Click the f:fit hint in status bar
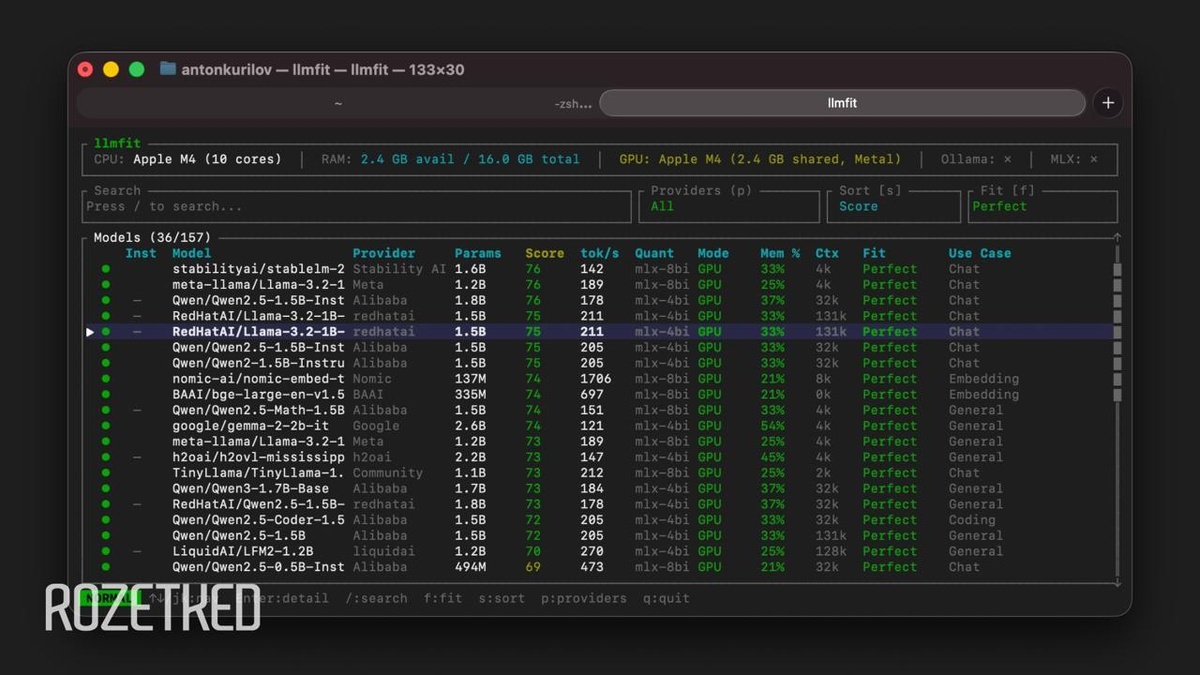 point(443,598)
